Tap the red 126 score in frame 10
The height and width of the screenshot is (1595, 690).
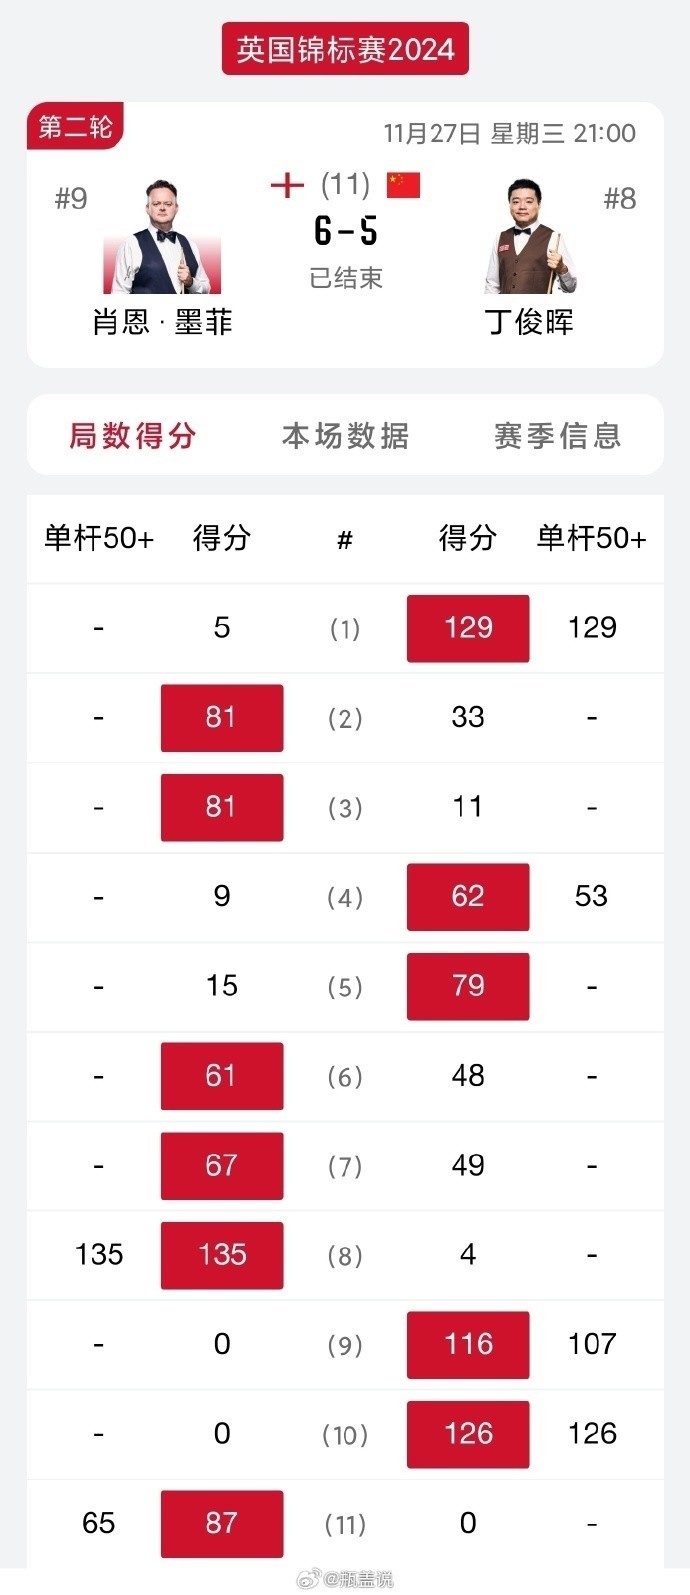point(468,1434)
